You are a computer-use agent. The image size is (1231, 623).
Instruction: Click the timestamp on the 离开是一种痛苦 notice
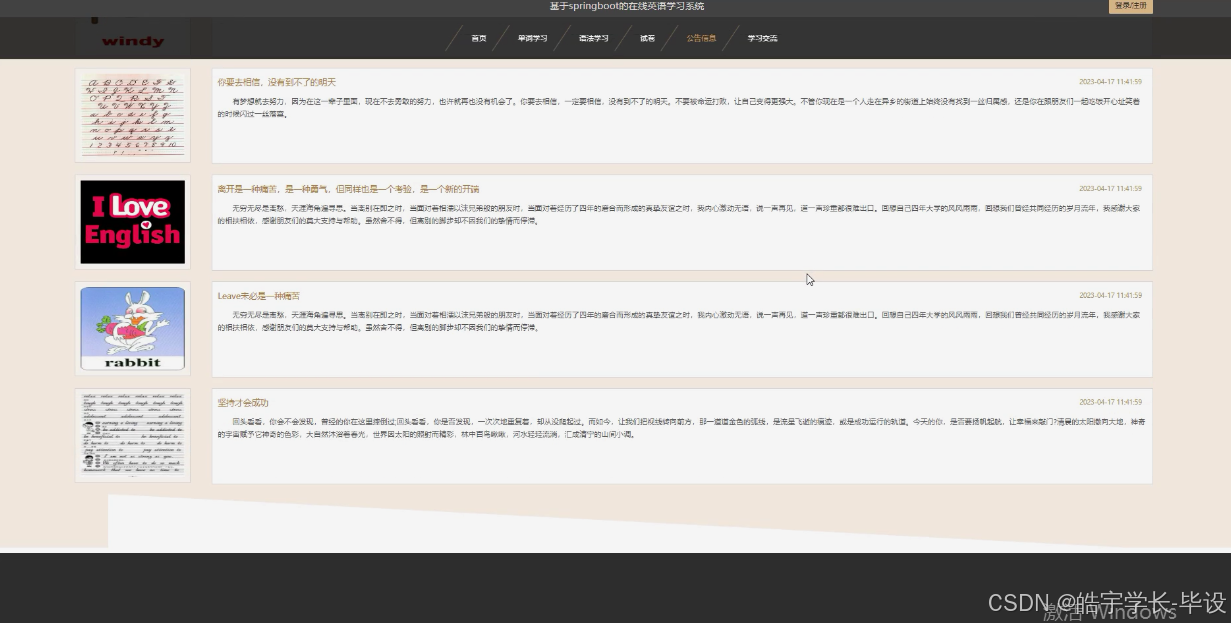pos(1110,189)
